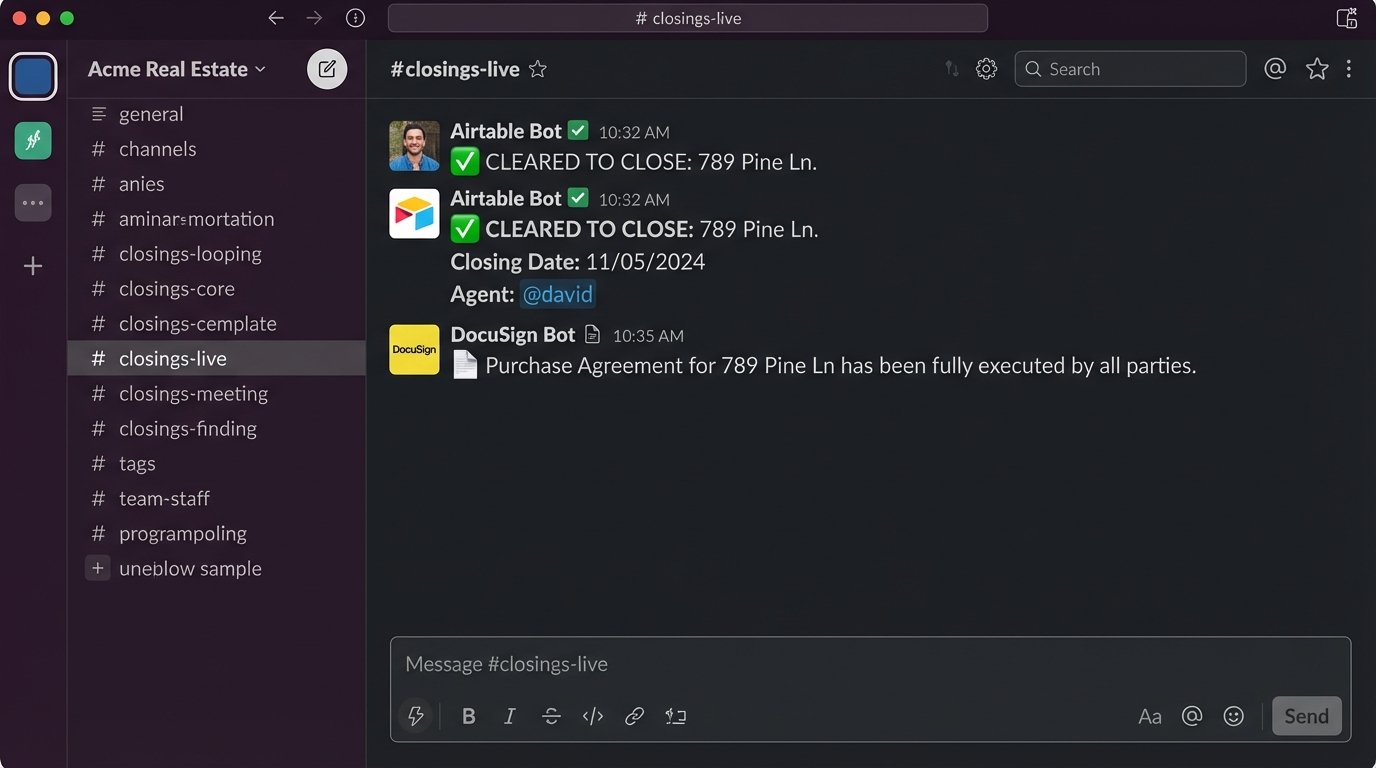This screenshot has width=1376, height=768.
Task: Click the mention (@) icon in the composer
Action: pyautogui.click(x=1192, y=716)
